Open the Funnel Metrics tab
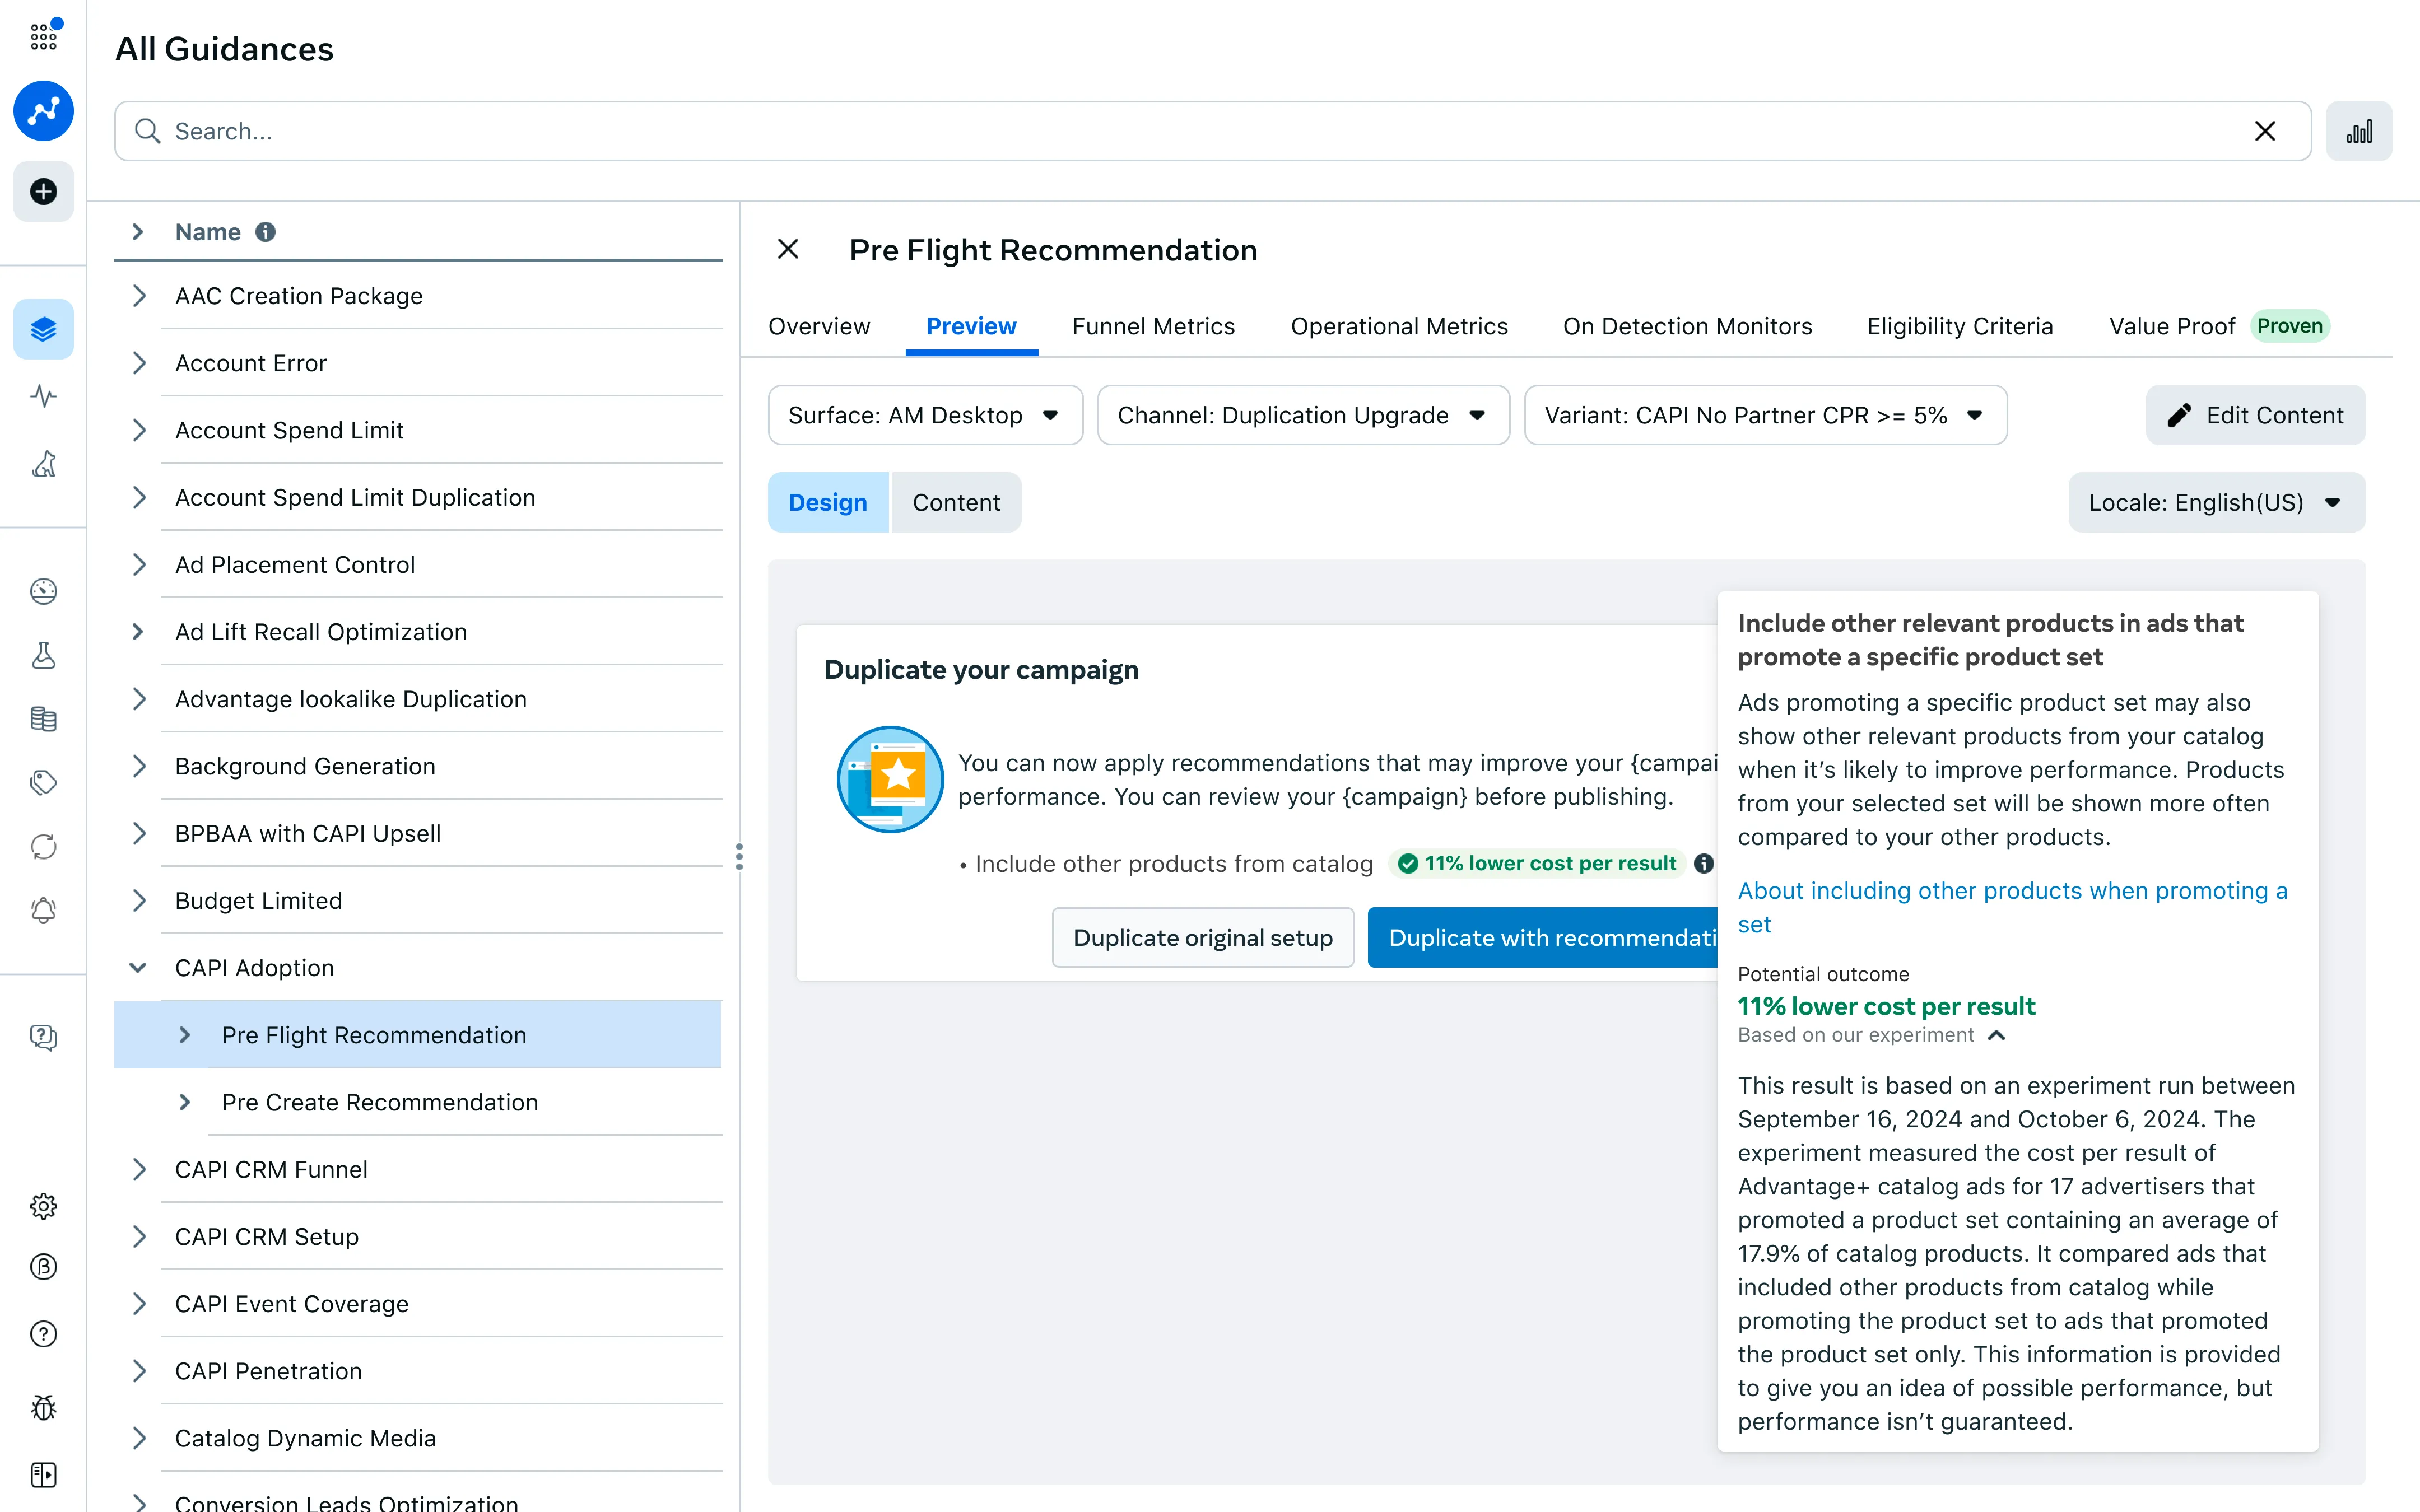This screenshot has width=2420, height=1512. tap(1153, 326)
